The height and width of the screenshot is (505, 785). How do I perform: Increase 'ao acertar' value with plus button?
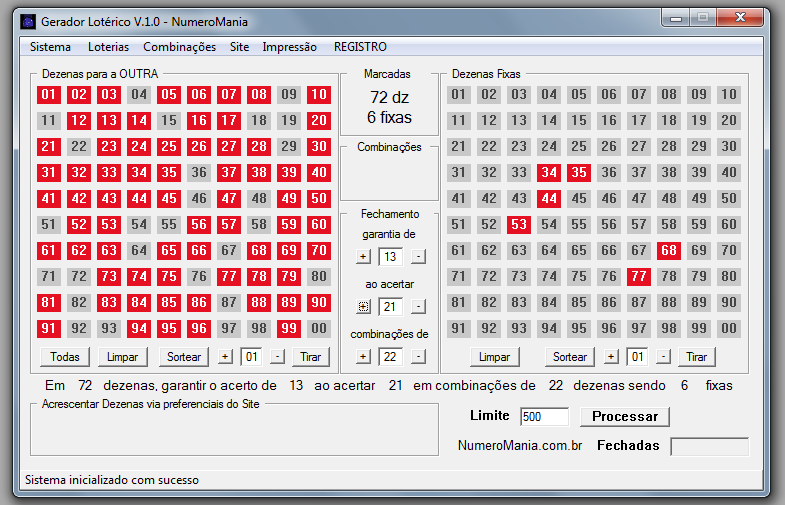363,306
